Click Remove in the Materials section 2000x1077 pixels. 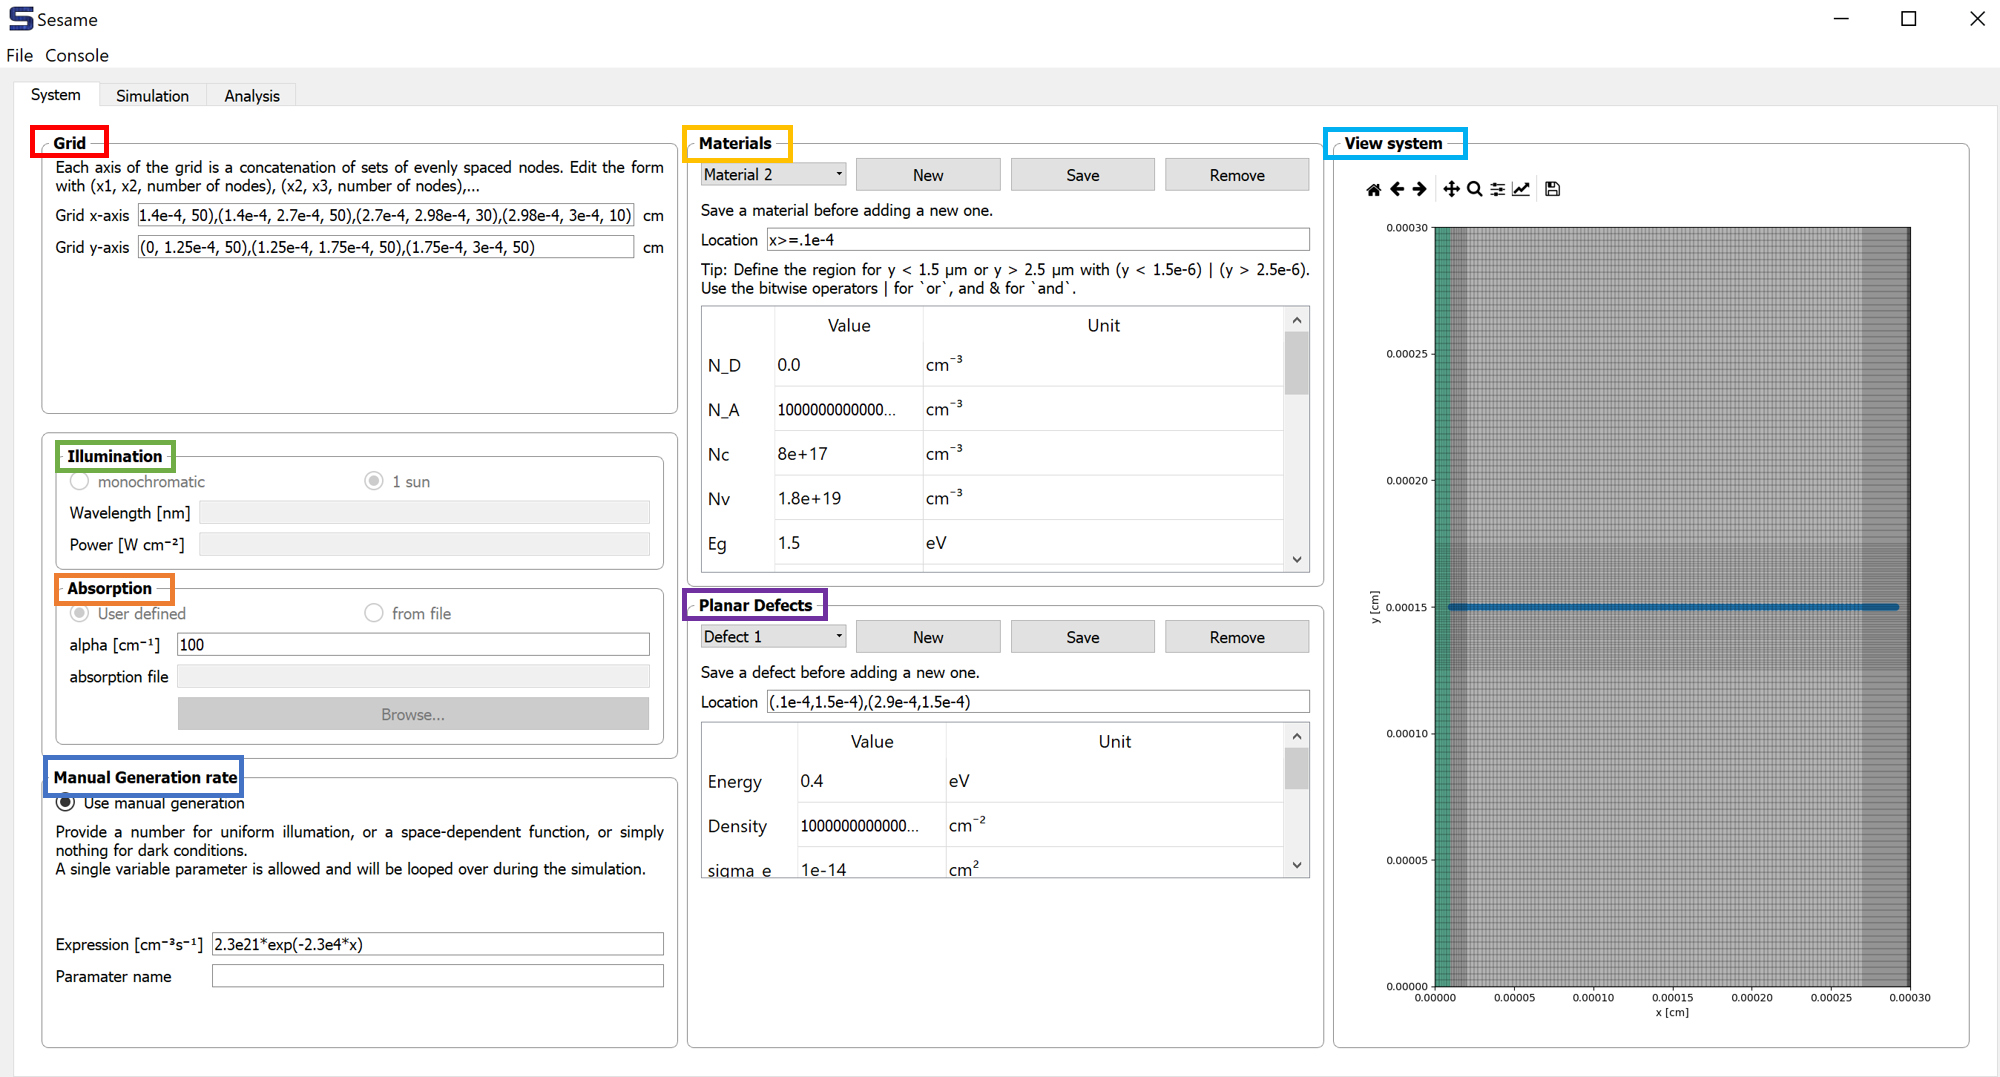coord(1237,175)
